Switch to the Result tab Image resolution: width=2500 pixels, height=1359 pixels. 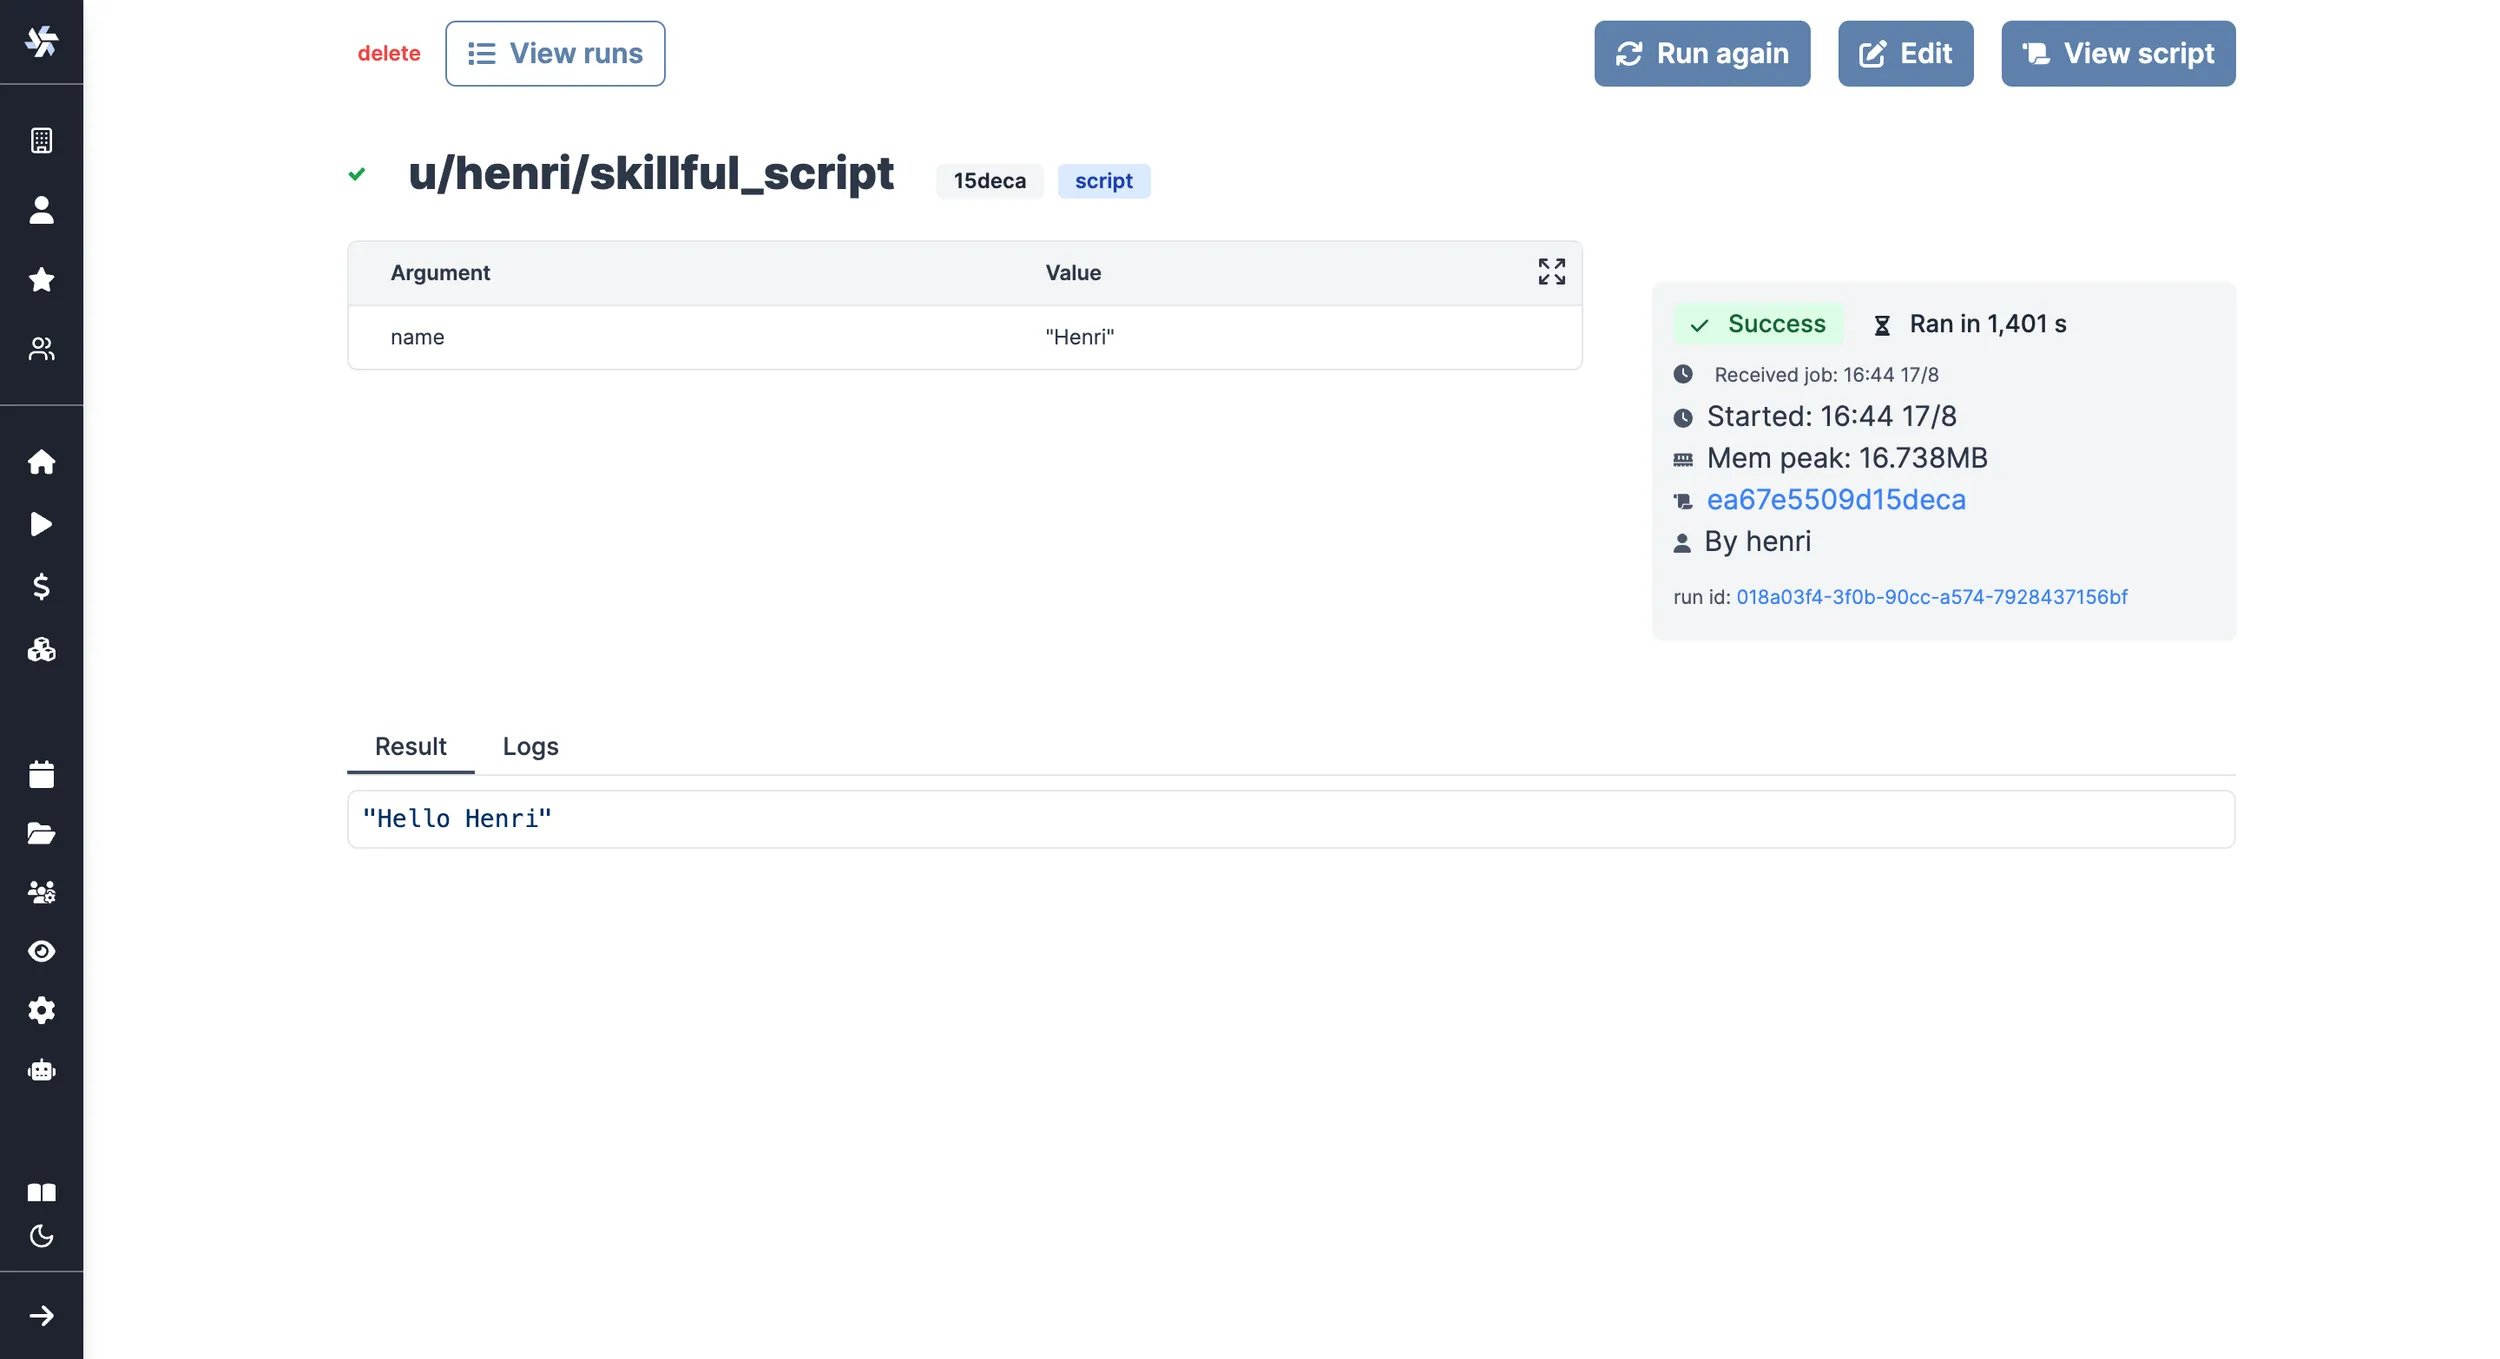click(x=409, y=746)
